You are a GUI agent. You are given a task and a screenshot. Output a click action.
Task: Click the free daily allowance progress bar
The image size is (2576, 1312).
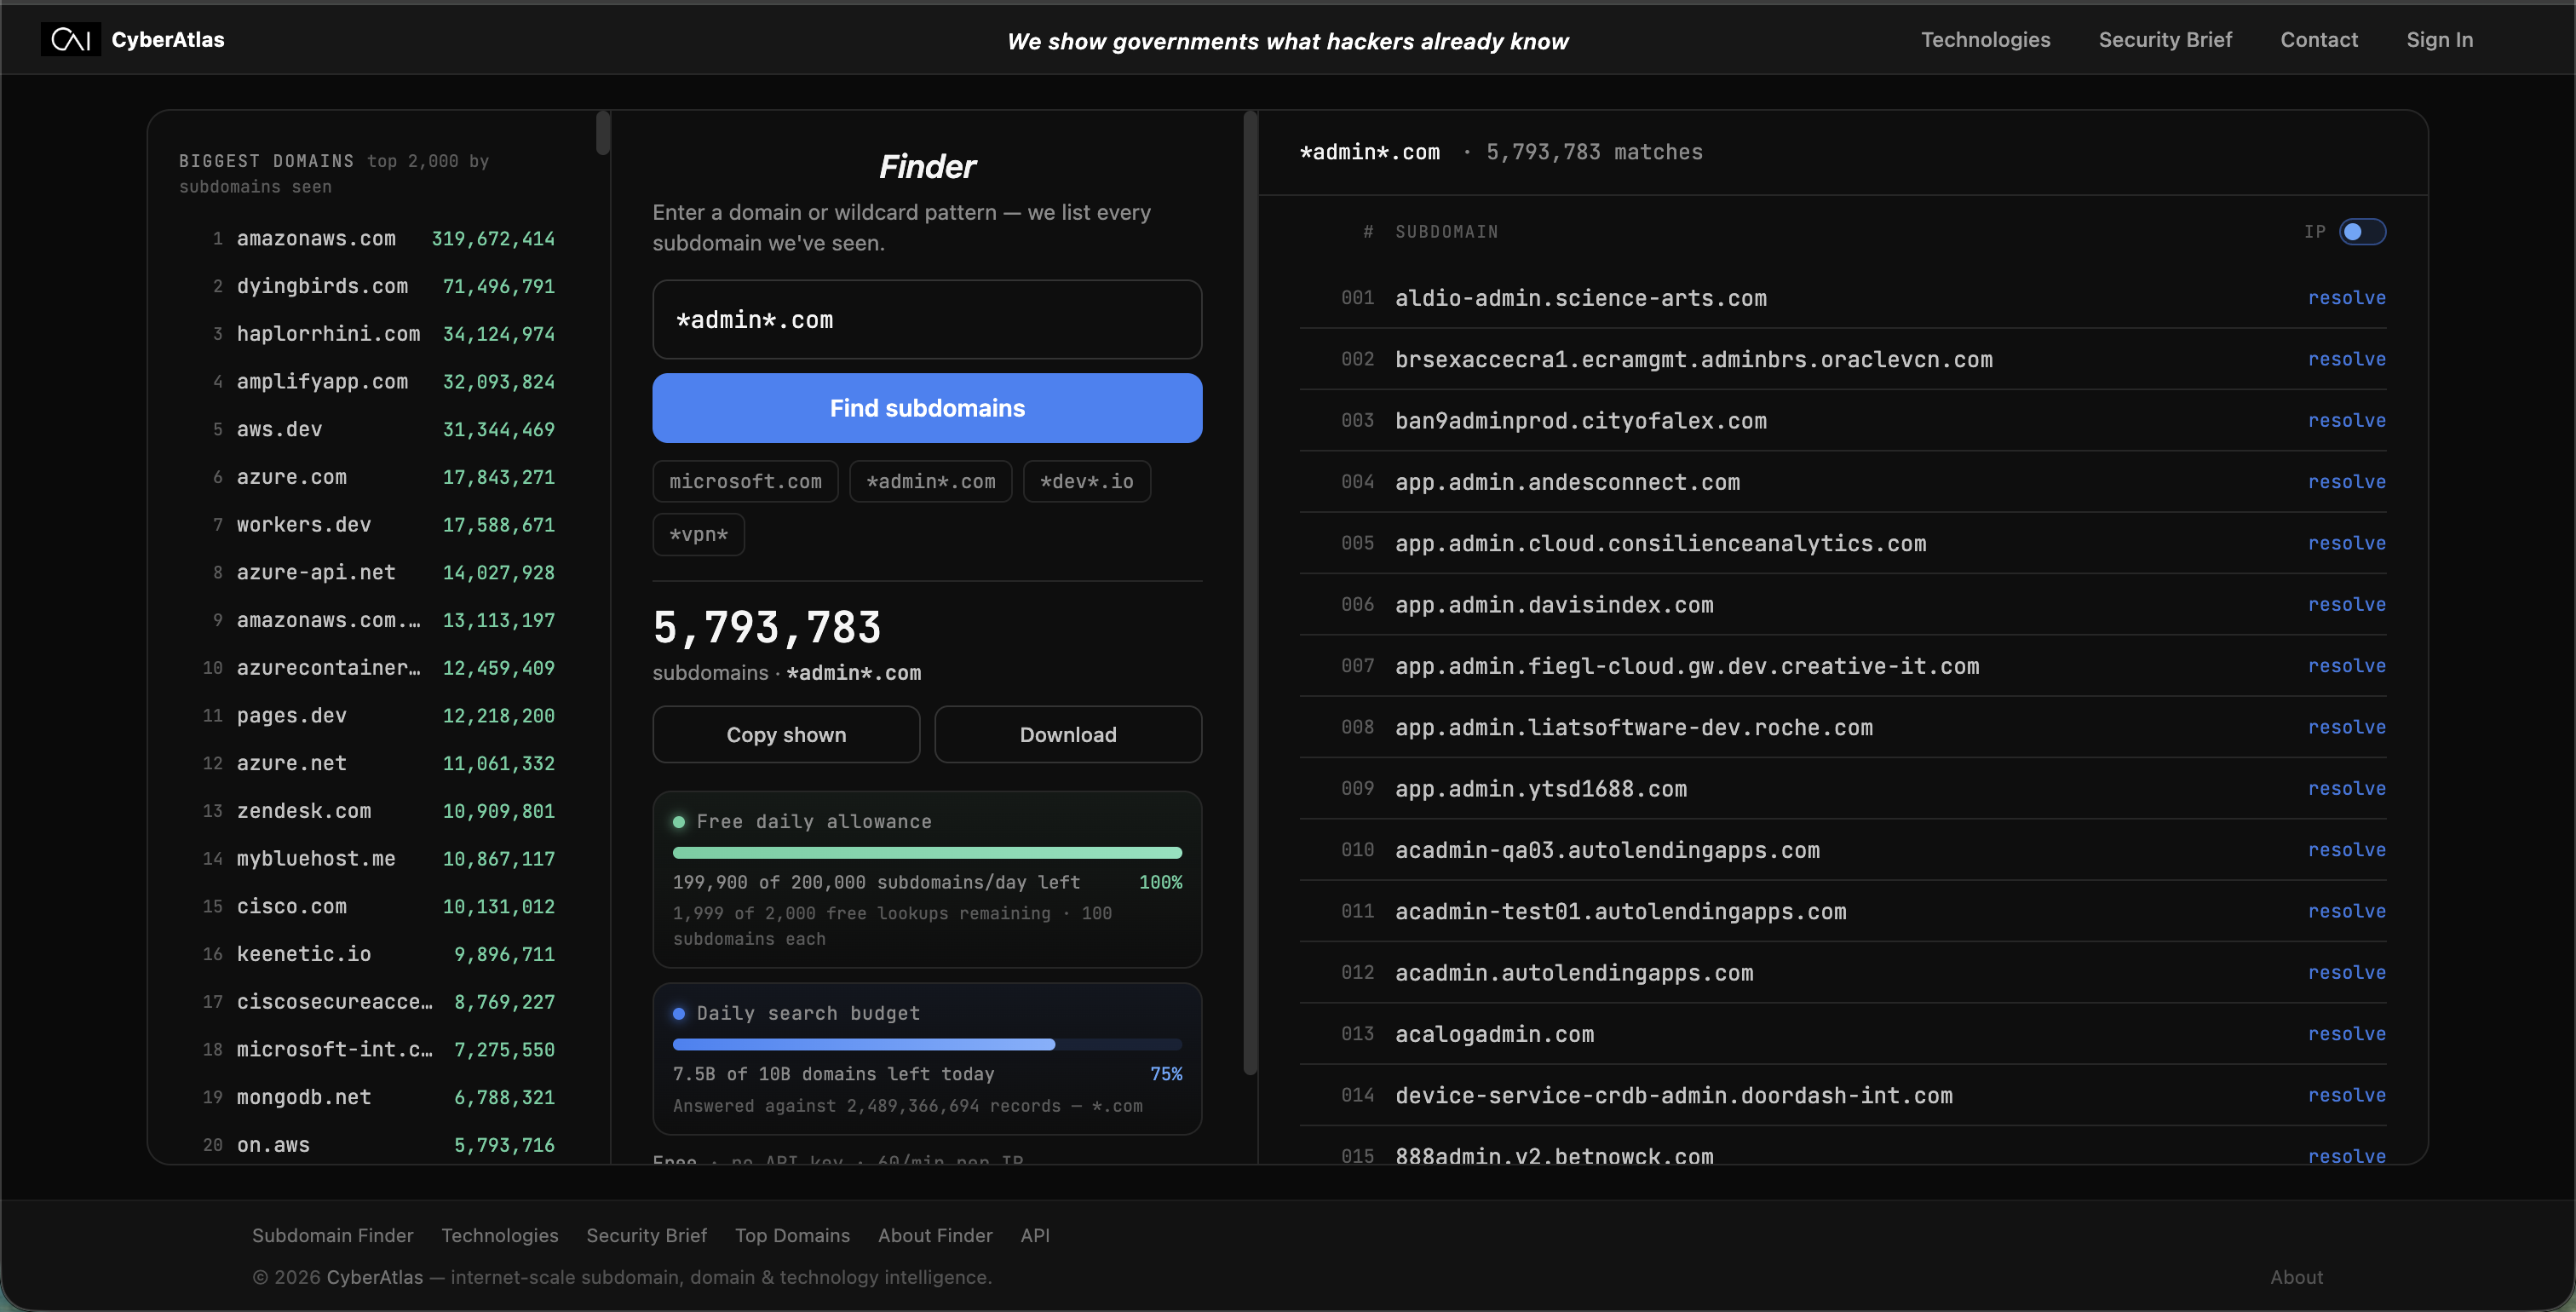(927, 853)
